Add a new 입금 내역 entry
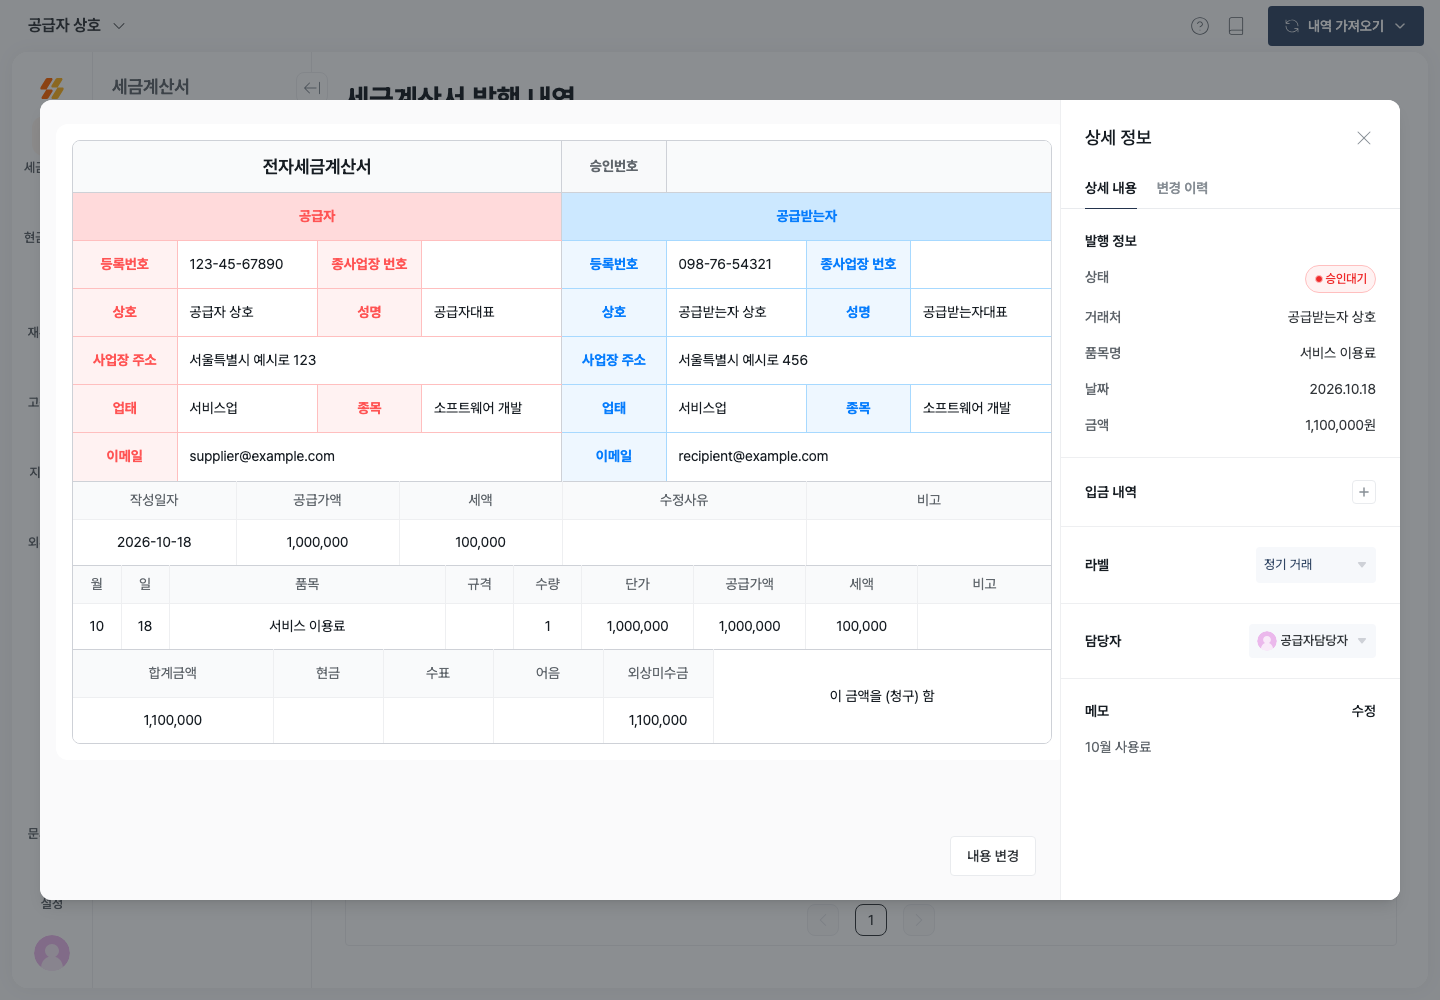The image size is (1440, 1000). [1364, 492]
